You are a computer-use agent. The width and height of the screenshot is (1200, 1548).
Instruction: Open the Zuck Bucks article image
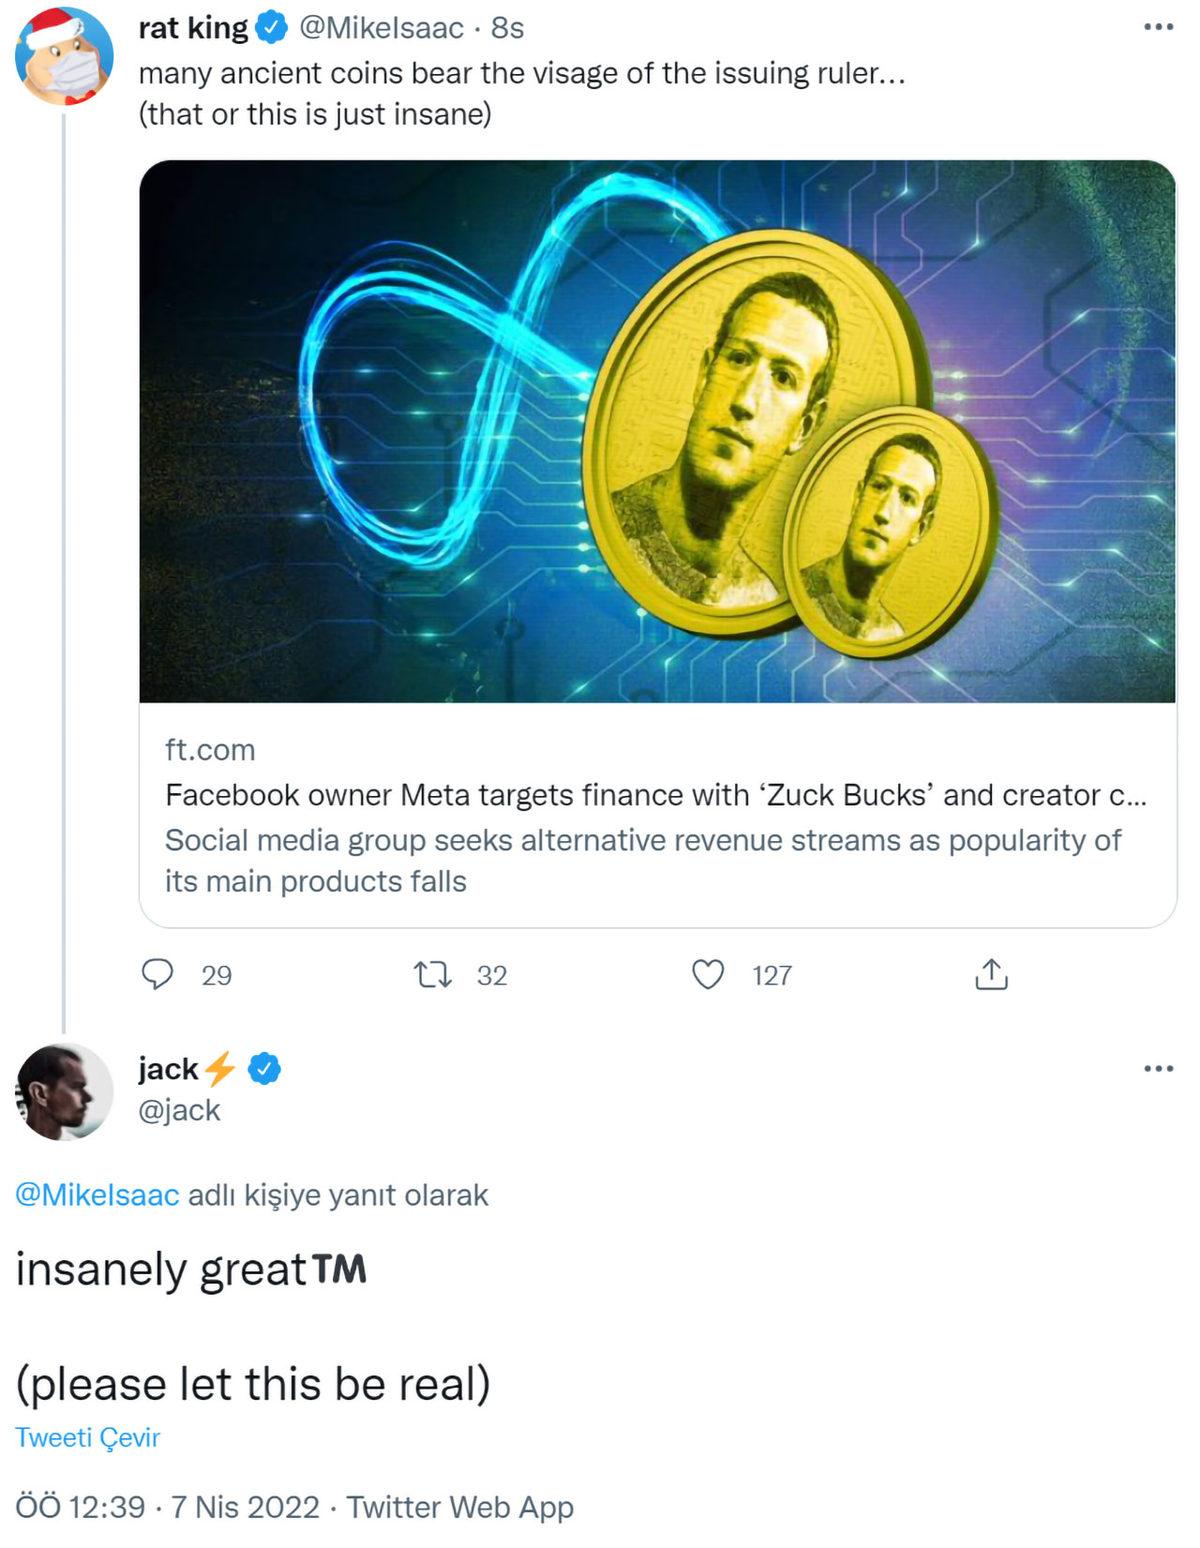coord(657,431)
